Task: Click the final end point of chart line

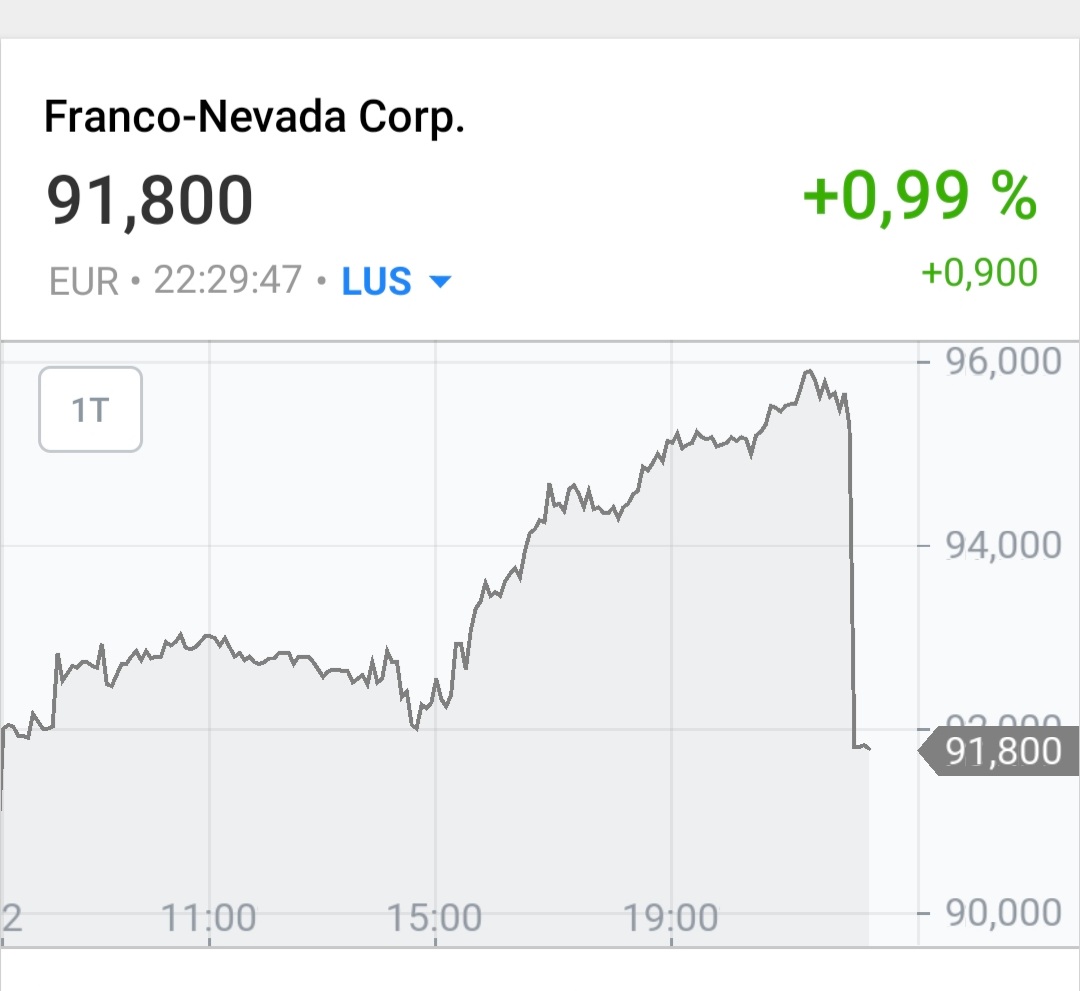Action: (x=868, y=748)
